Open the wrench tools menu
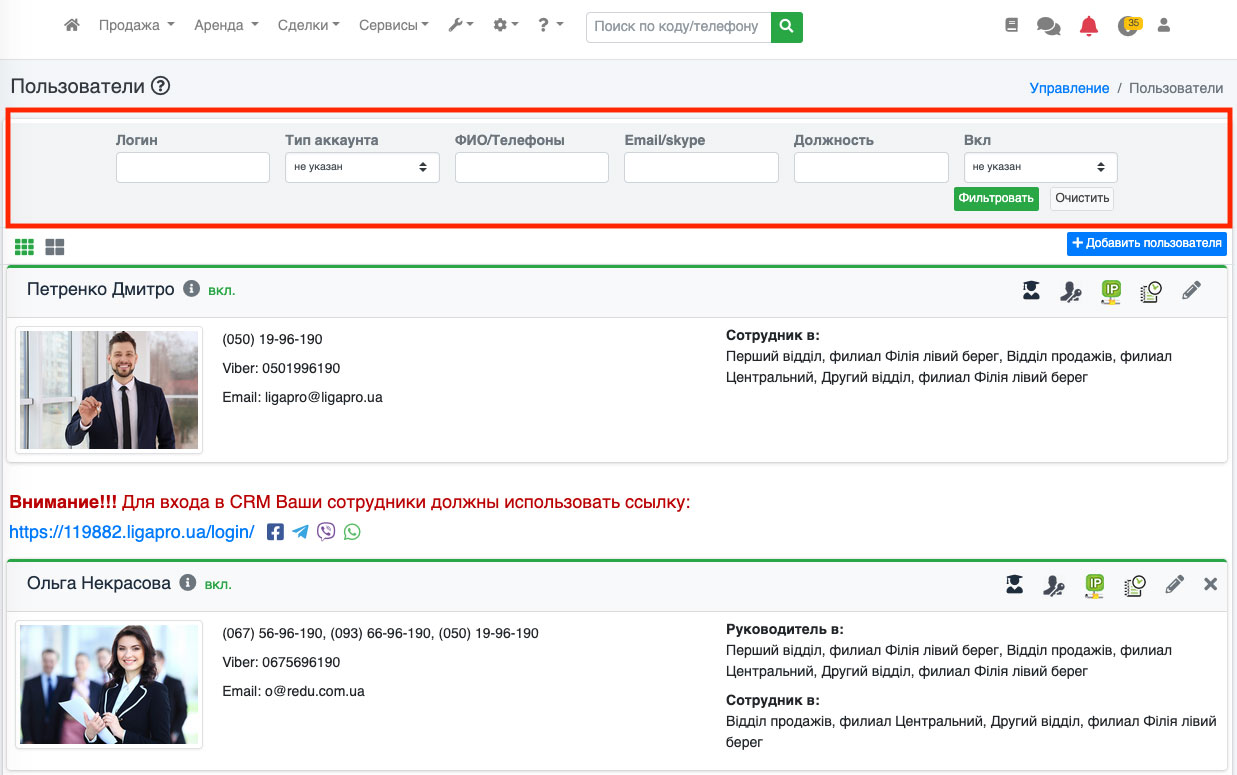Screen dimensions: 1237x775 (461, 26)
